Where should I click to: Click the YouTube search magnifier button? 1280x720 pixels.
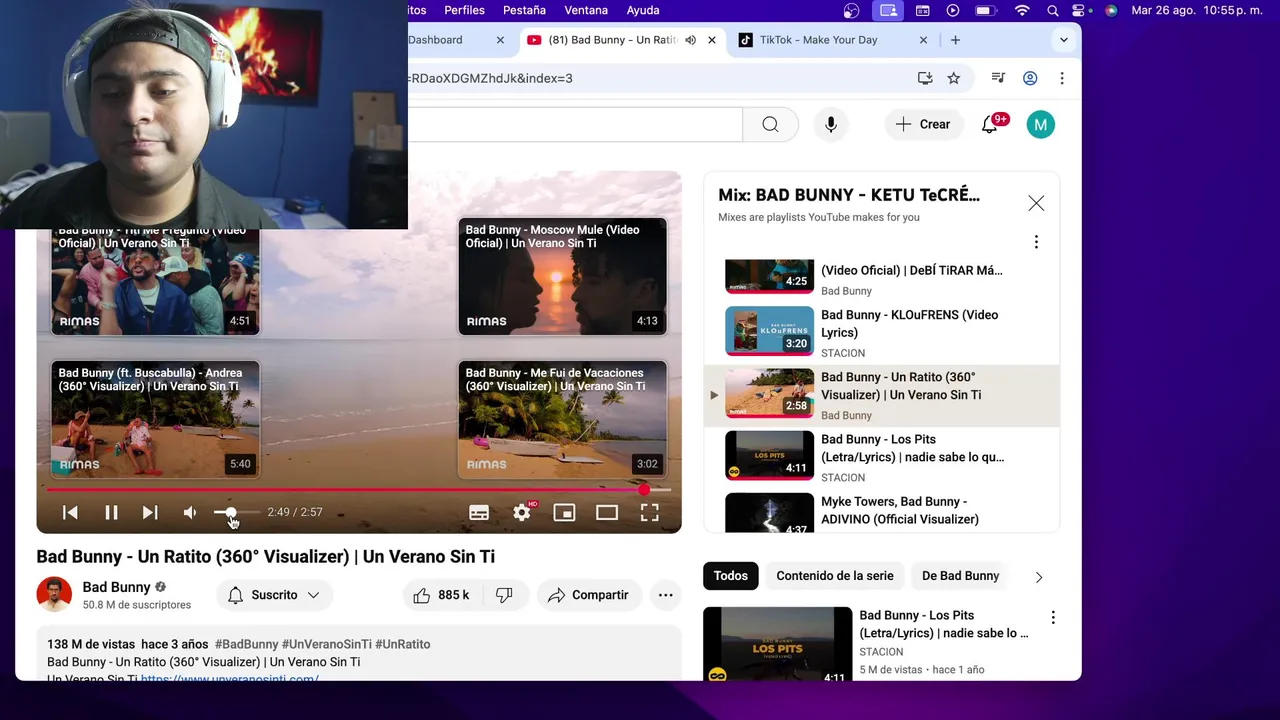(x=770, y=124)
